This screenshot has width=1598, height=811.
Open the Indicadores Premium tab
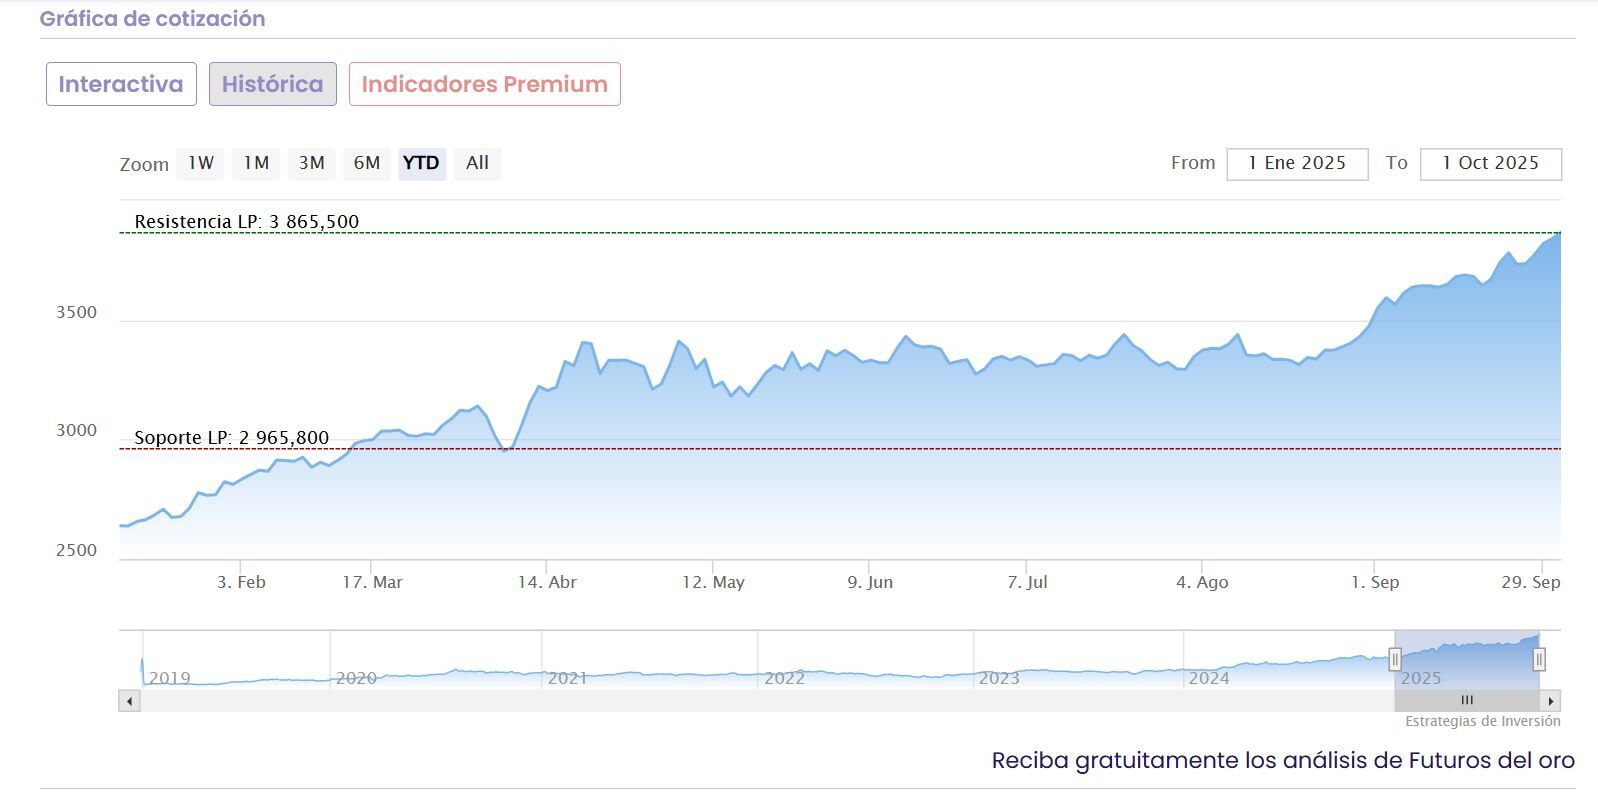[x=484, y=84]
